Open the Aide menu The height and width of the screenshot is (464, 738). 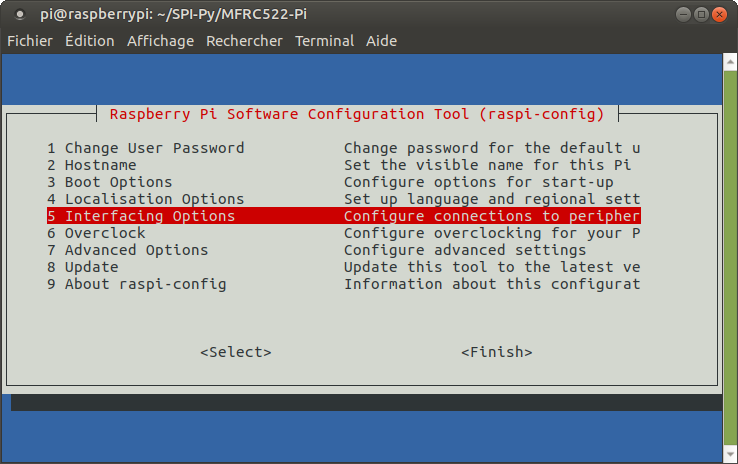381,41
